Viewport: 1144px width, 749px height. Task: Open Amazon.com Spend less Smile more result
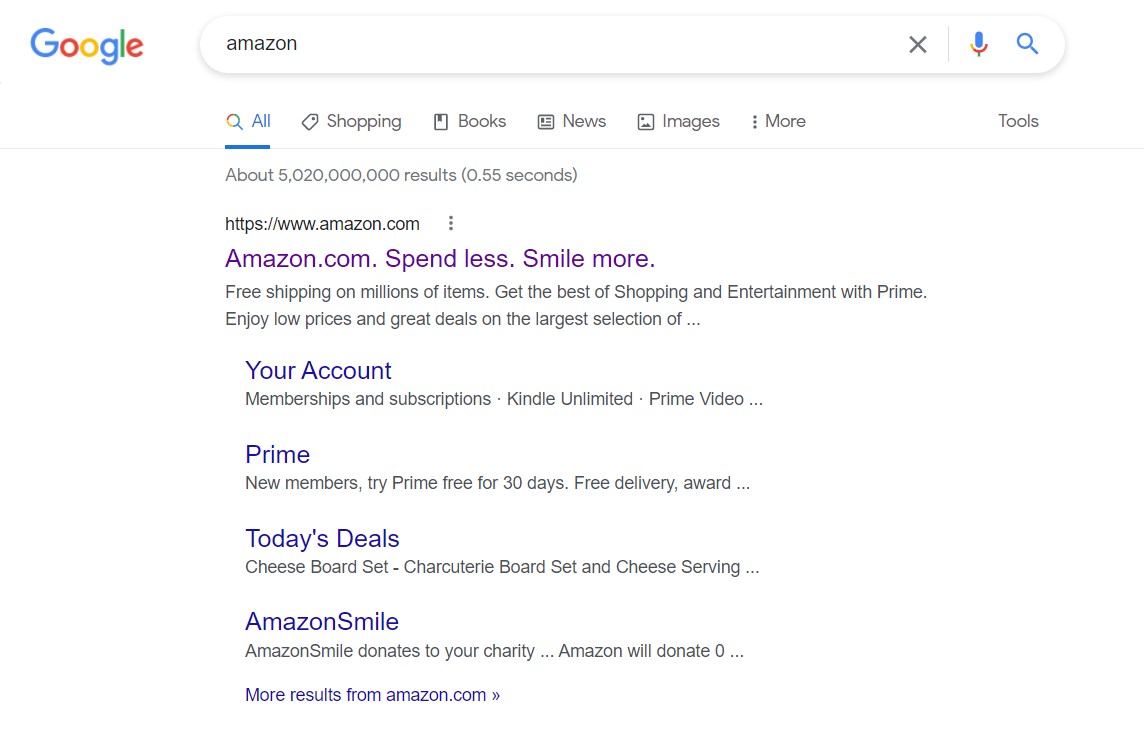tap(440, 258)
